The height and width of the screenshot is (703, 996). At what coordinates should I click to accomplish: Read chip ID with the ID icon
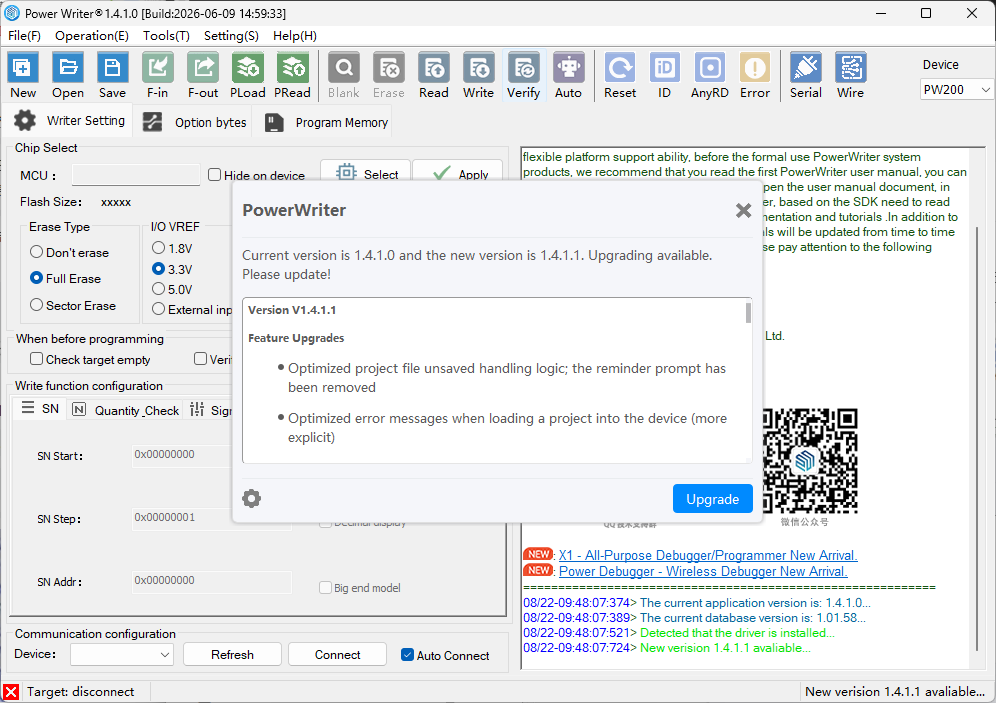point(664,75)
